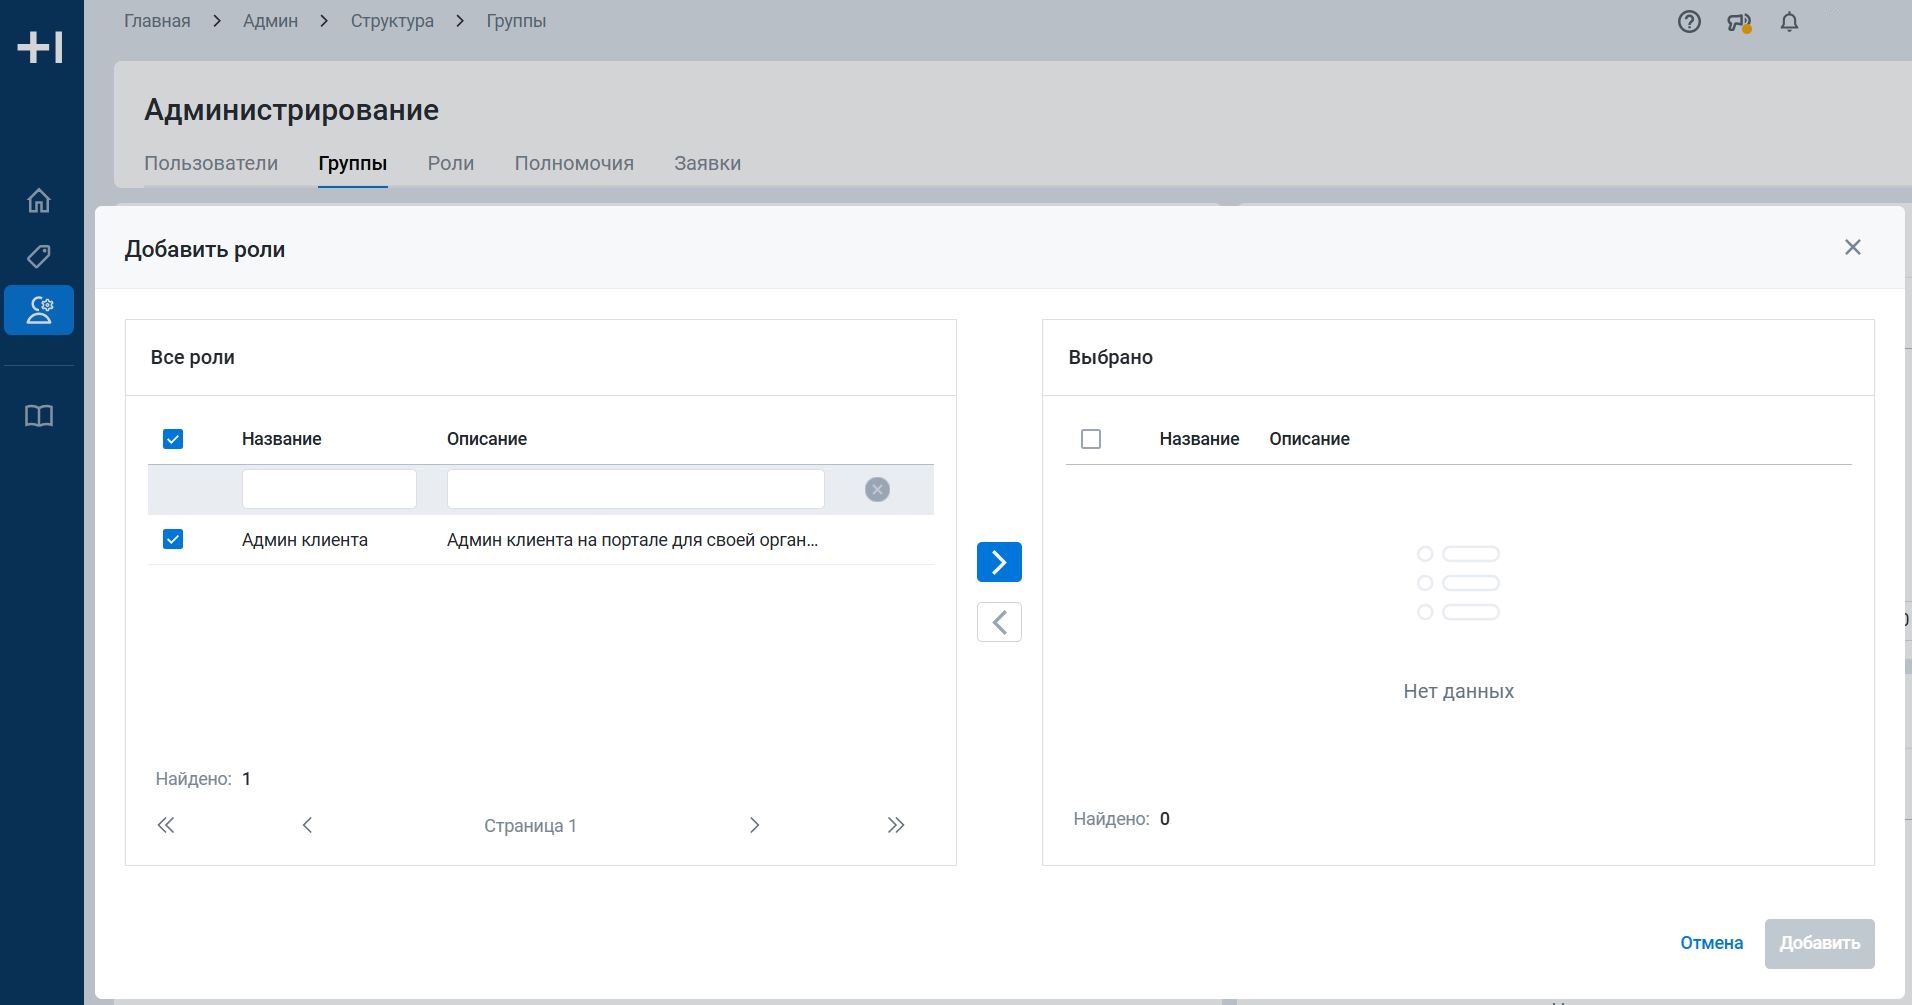1912x1005 pixels.
Task: Click the Название filter input field
Action: point(329,489)
